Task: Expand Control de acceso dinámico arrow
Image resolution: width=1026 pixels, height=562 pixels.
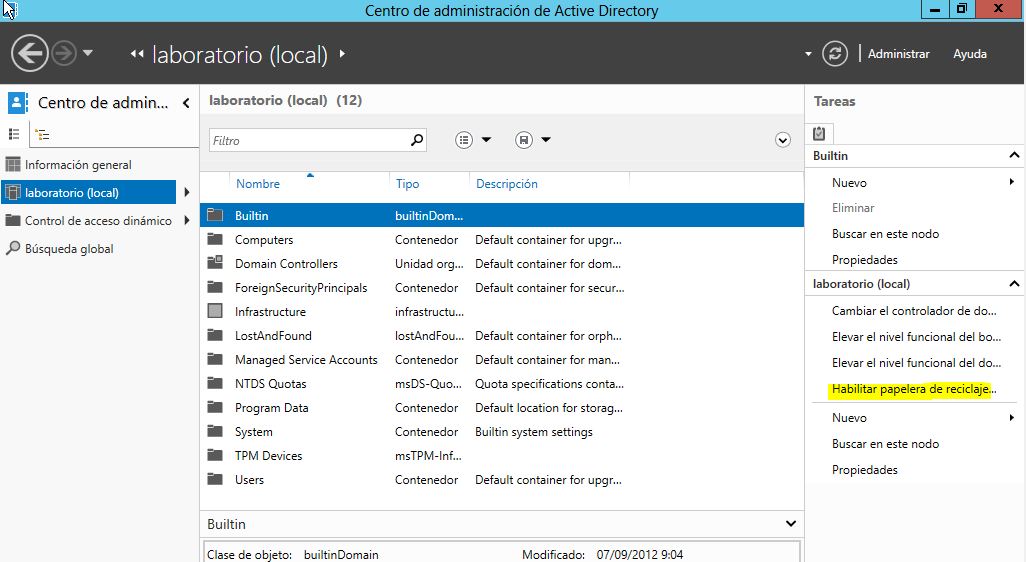Action: [187, 220]
